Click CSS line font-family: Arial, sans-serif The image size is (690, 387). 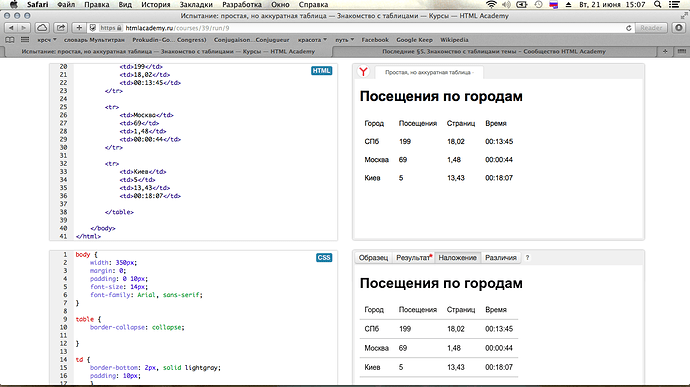click(x=146, y=295)
